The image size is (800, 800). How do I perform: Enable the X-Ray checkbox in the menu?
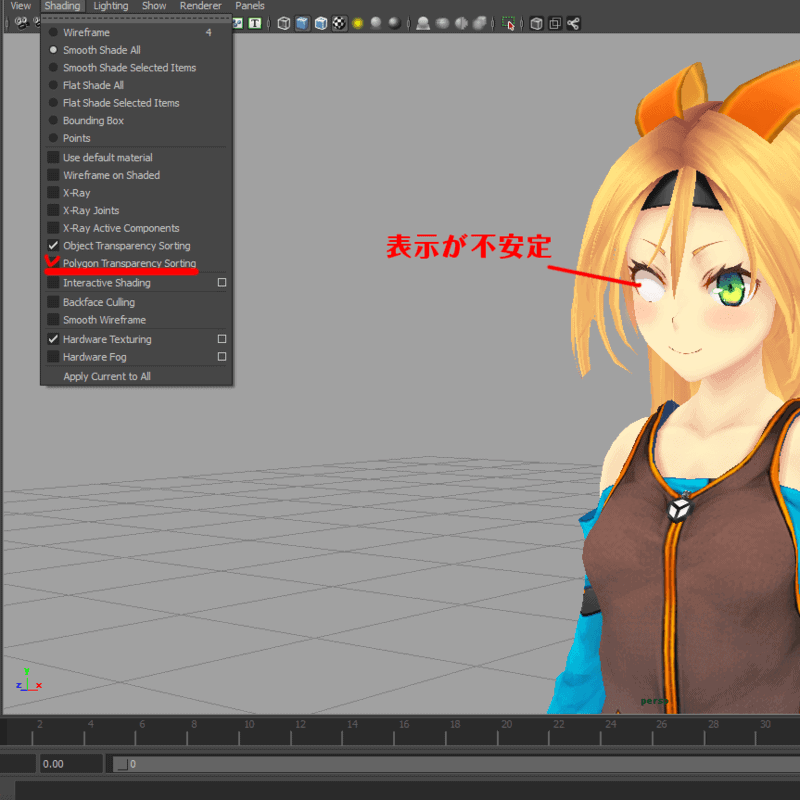click(54, 193)
